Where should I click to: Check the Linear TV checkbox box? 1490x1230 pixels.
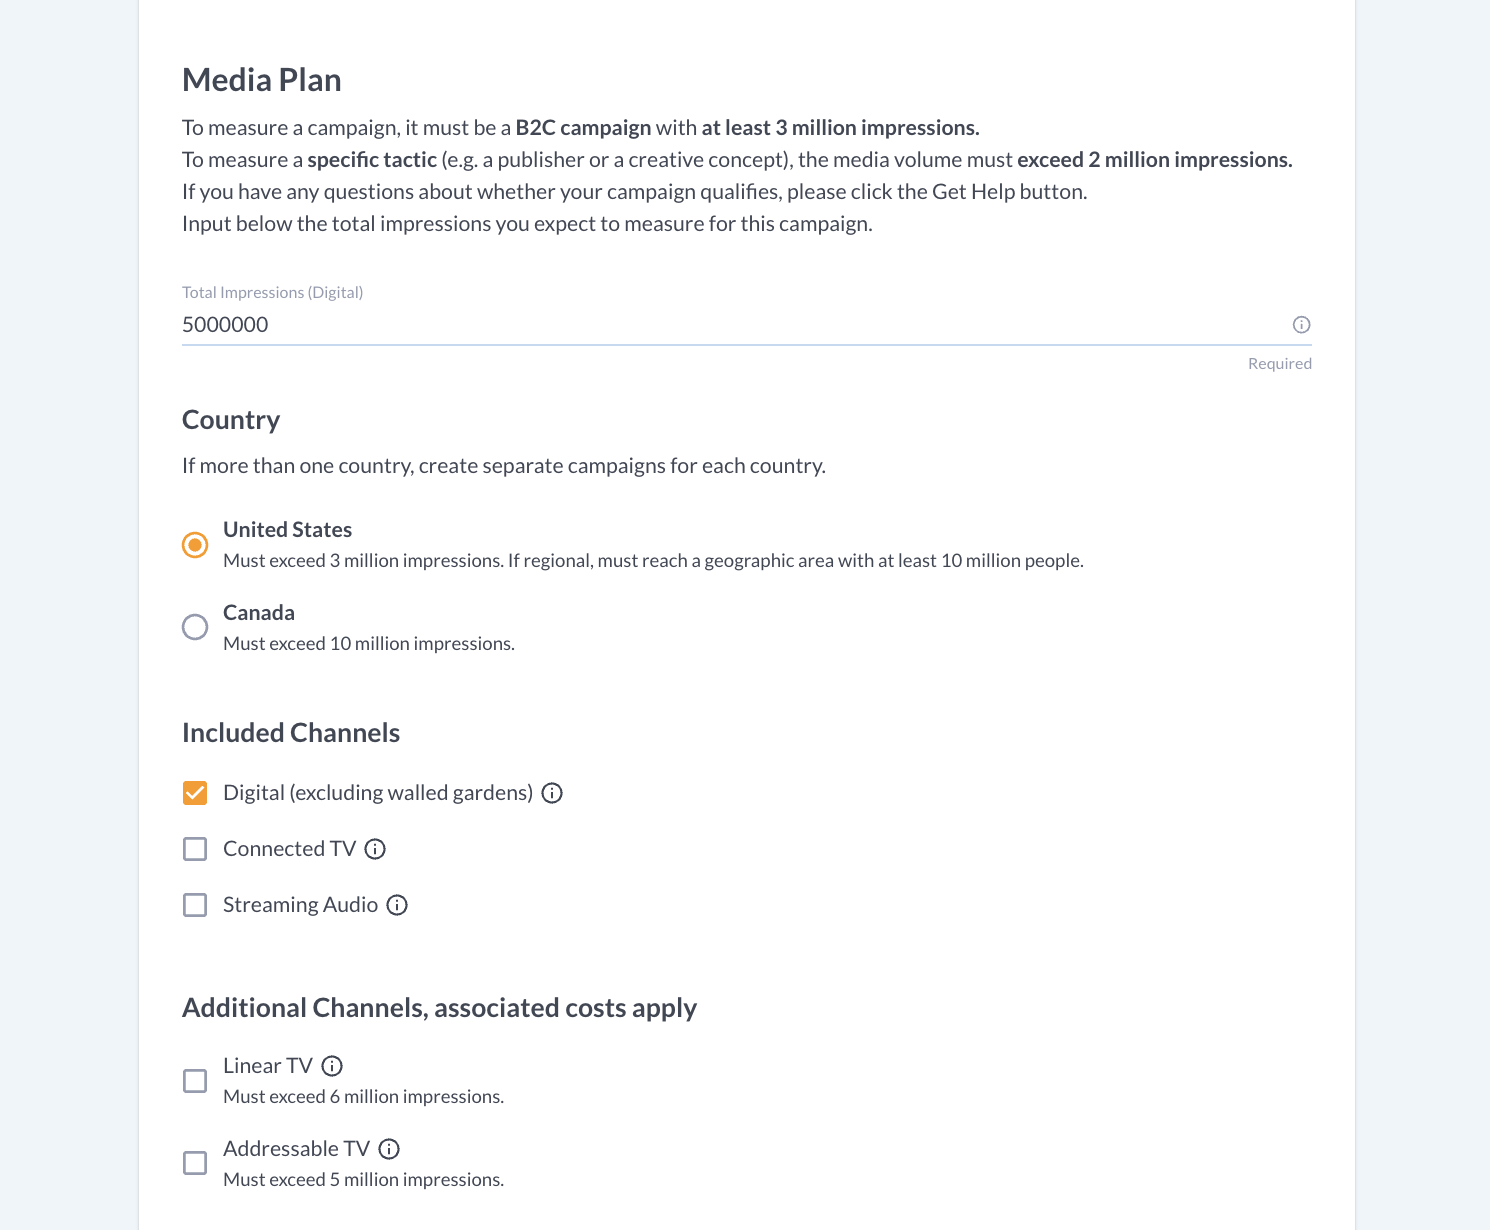195,1081
